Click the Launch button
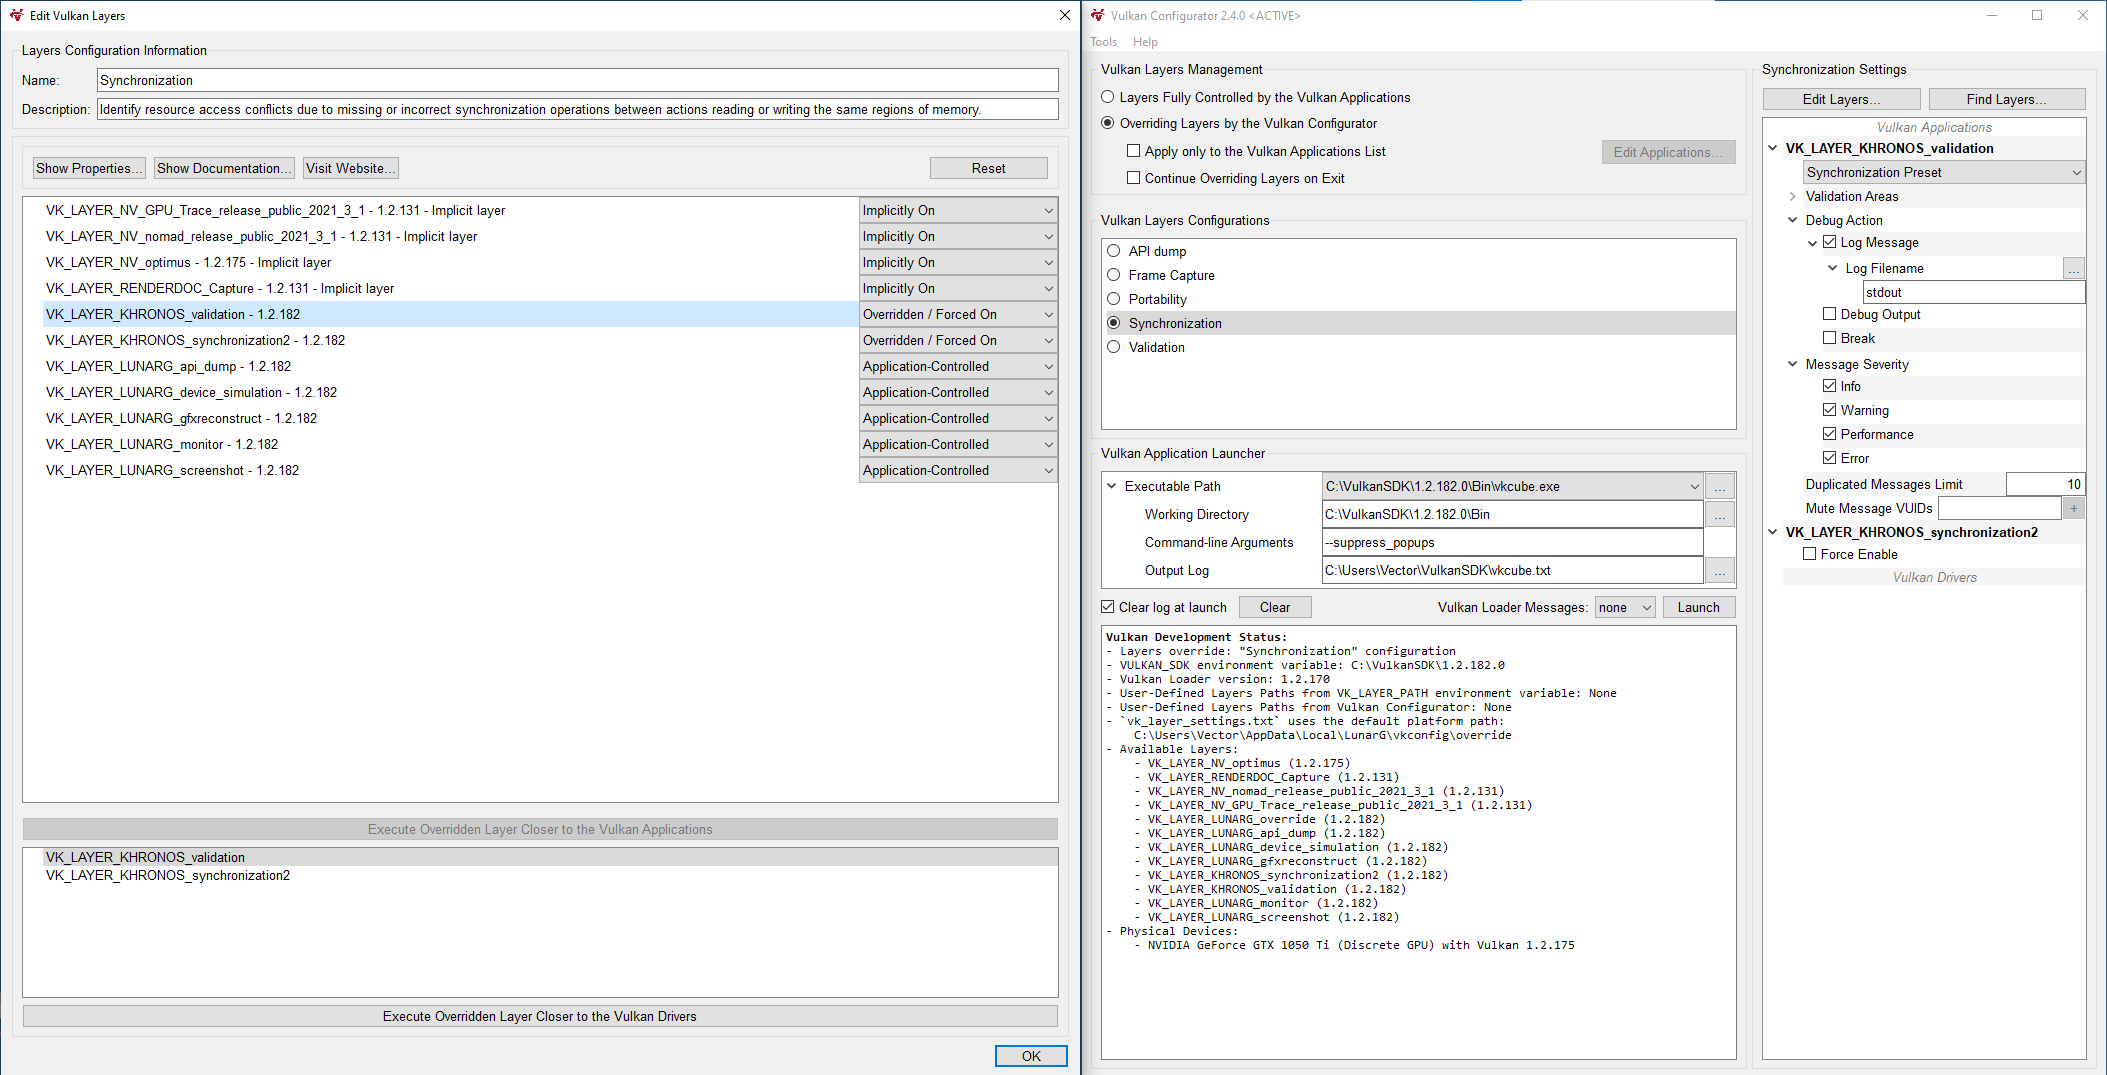This screenshot has width=2107, height=1075. [1698, 607]
